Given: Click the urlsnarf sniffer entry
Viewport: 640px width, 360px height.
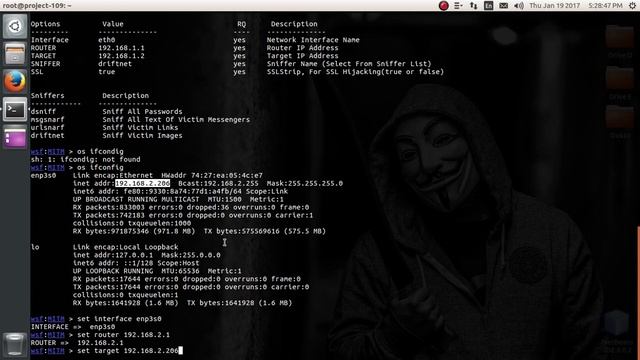Looking at the screenshot, I should tap(47, 127).
